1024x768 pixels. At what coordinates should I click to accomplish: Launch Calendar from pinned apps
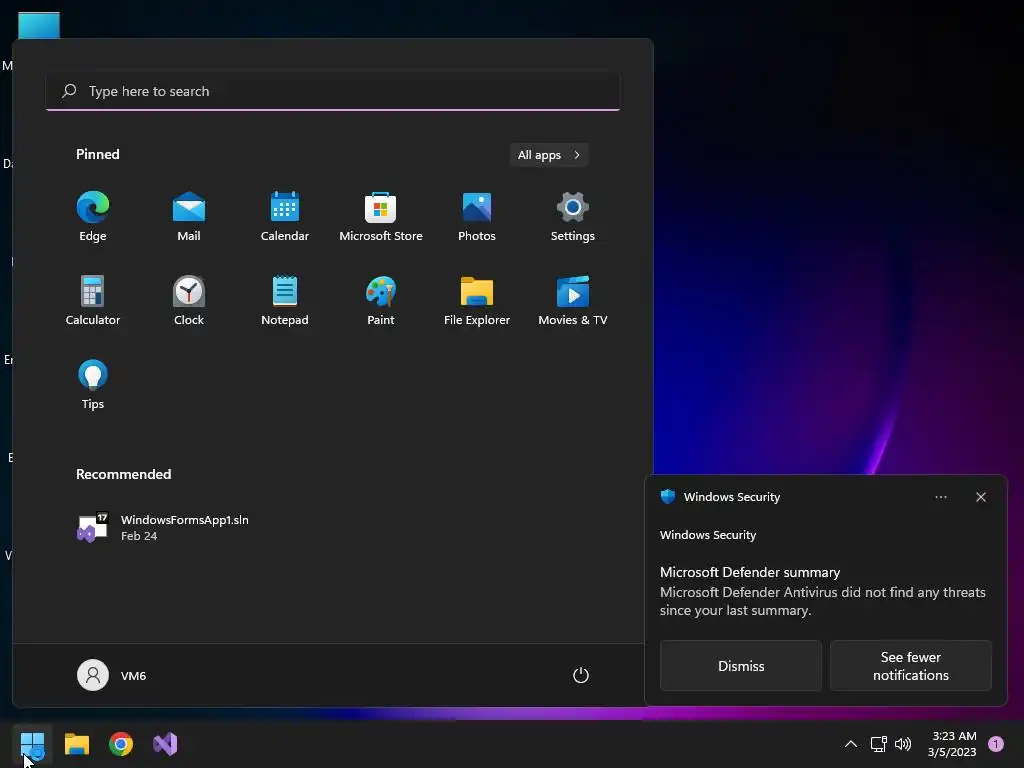285,217
